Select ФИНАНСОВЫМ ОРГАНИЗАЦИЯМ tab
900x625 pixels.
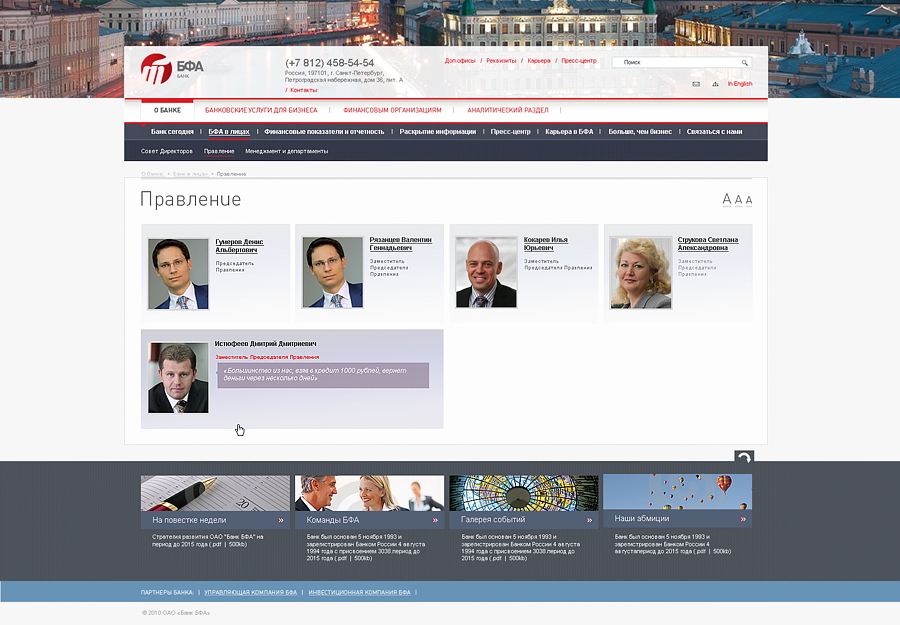tap(392, 110)
